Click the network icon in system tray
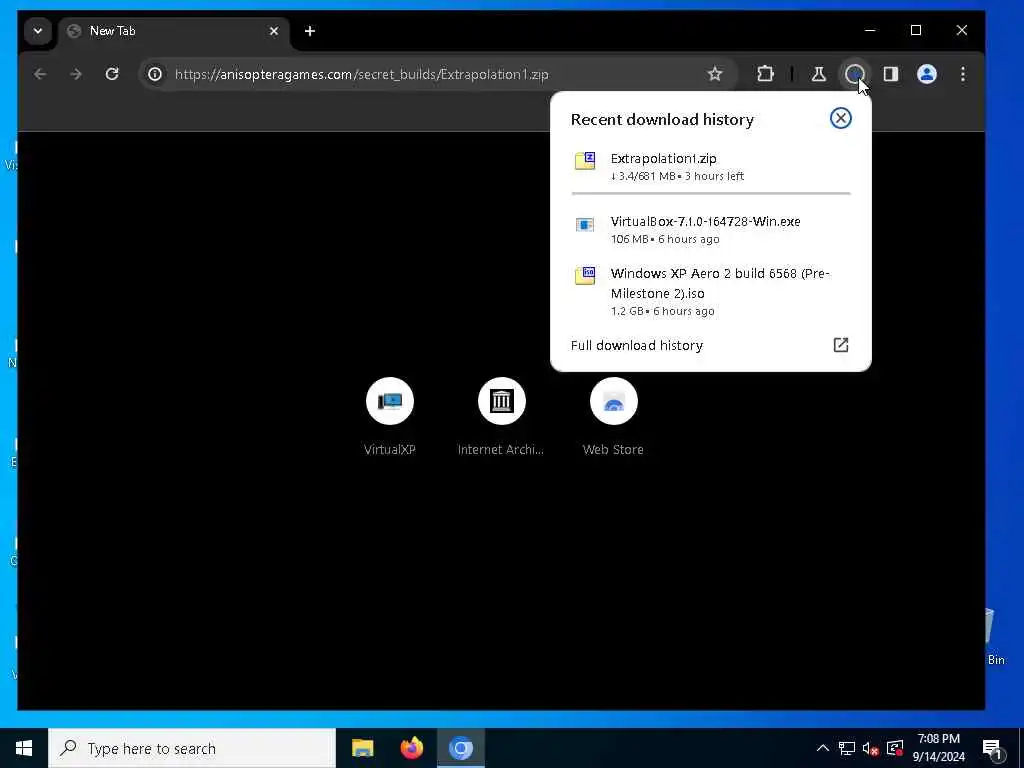1024x768 pixels. point(847,748)
